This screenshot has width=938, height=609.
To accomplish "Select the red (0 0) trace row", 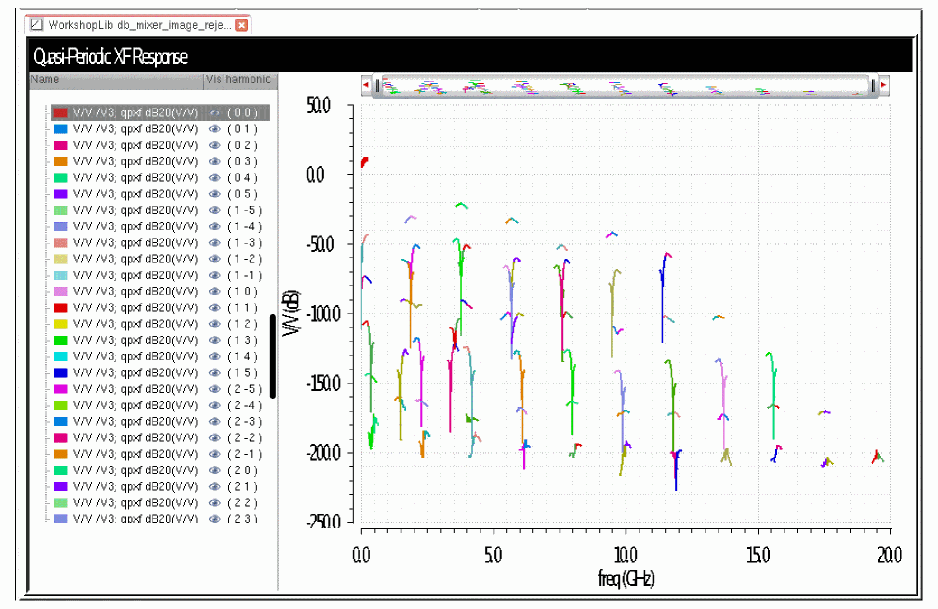I will pyautogui.click(x=130, y=113).
